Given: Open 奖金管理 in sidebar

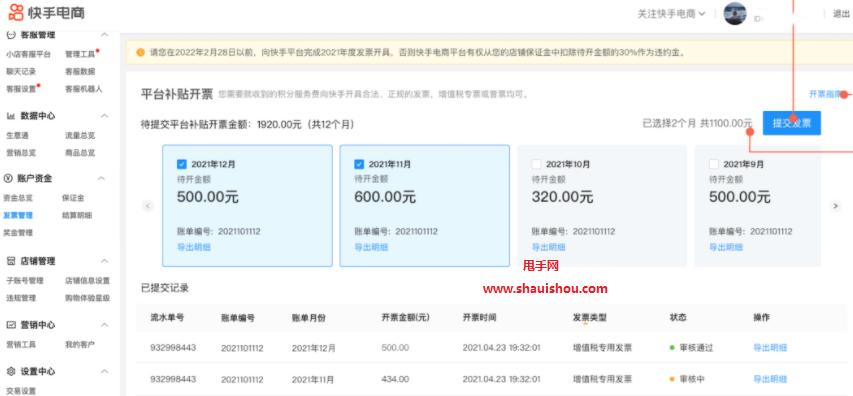Looking at the screenshot, I should [x=18, y=233].
